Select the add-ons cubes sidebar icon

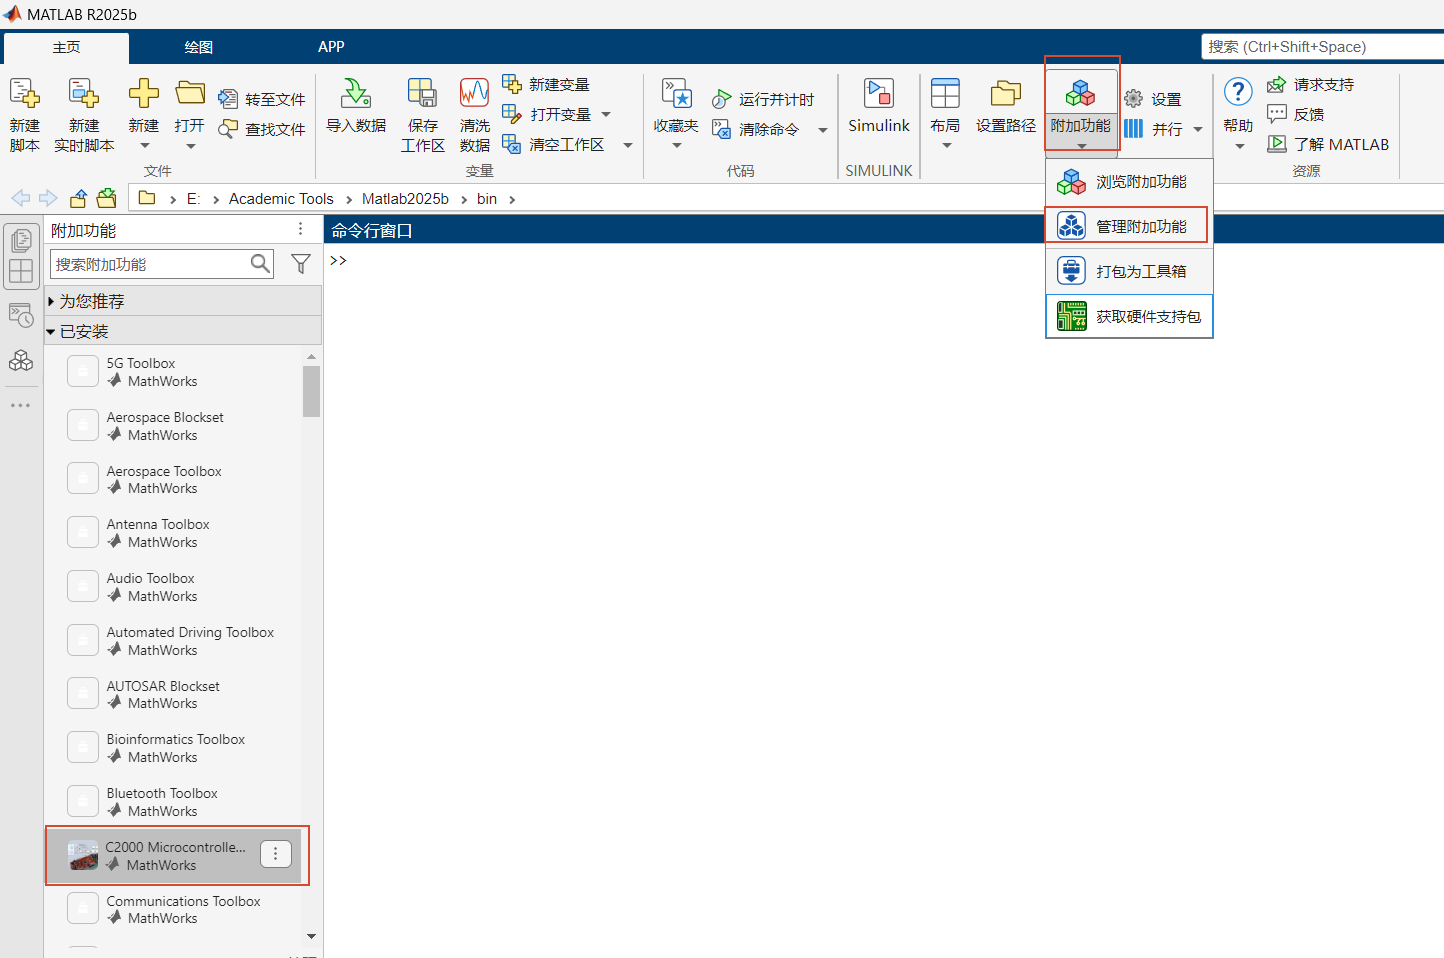[x=21, y=360]
